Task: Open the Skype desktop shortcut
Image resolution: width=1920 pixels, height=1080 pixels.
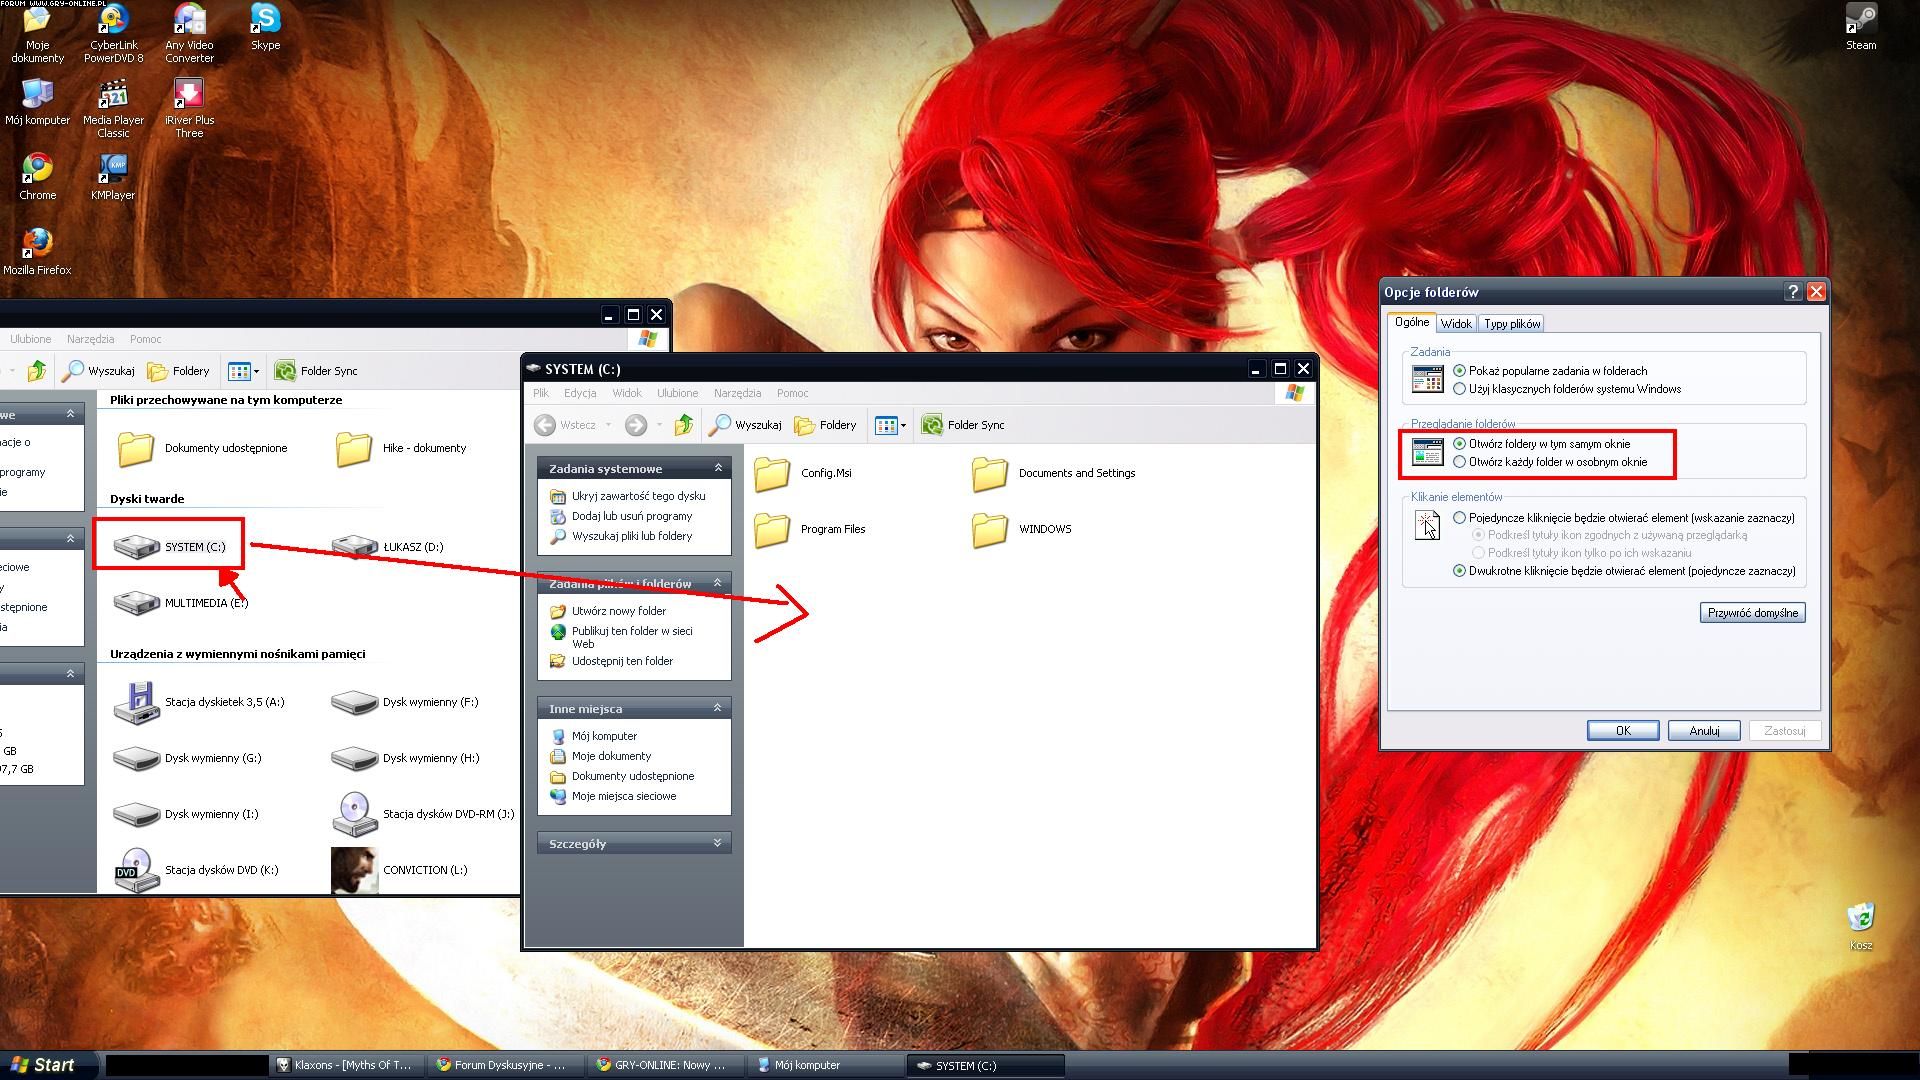Action: coord(265,27)
